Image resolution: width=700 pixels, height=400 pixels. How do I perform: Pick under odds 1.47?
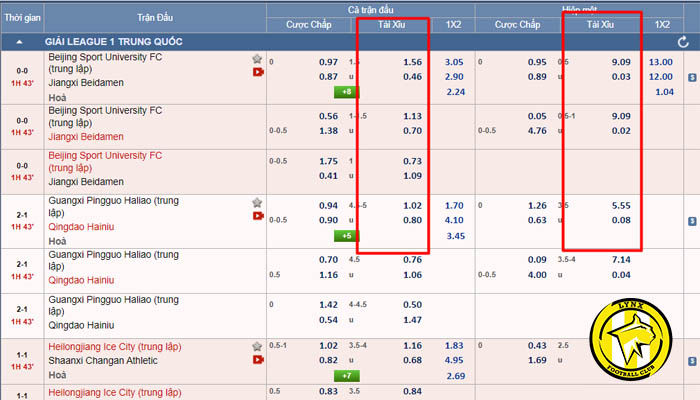(x=412, y=320)
